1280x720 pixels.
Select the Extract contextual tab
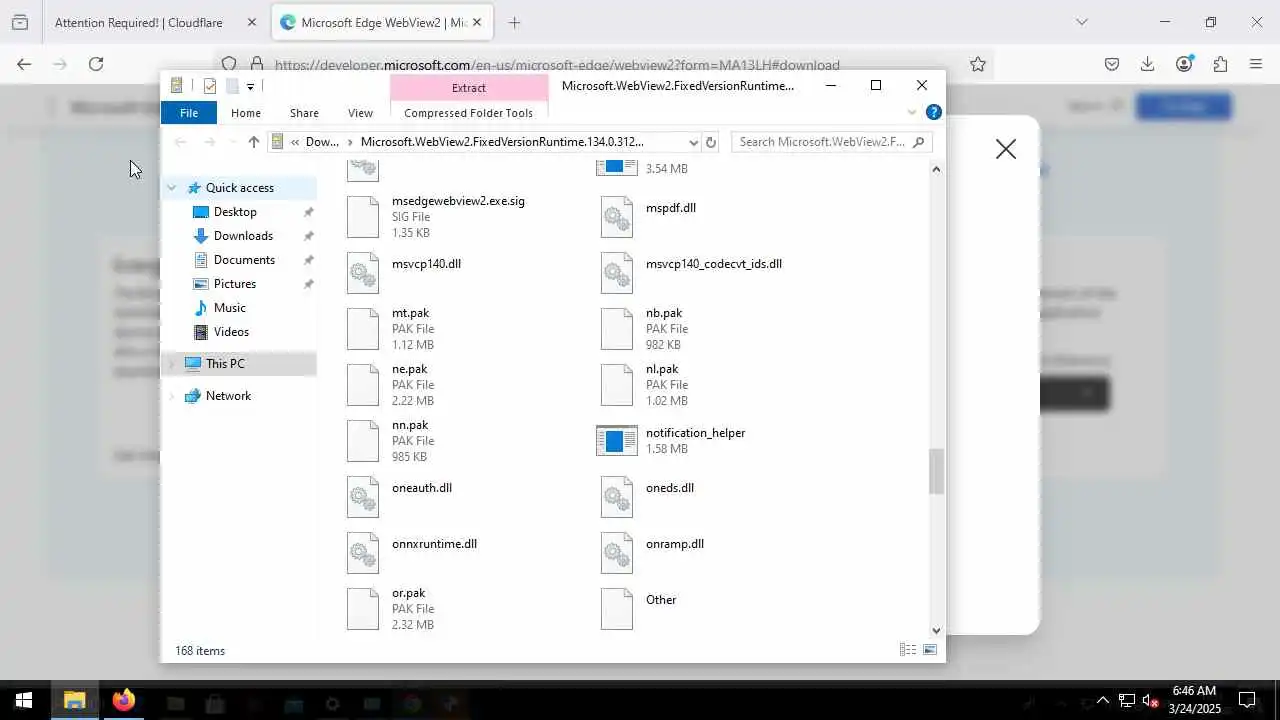[469, 87]
